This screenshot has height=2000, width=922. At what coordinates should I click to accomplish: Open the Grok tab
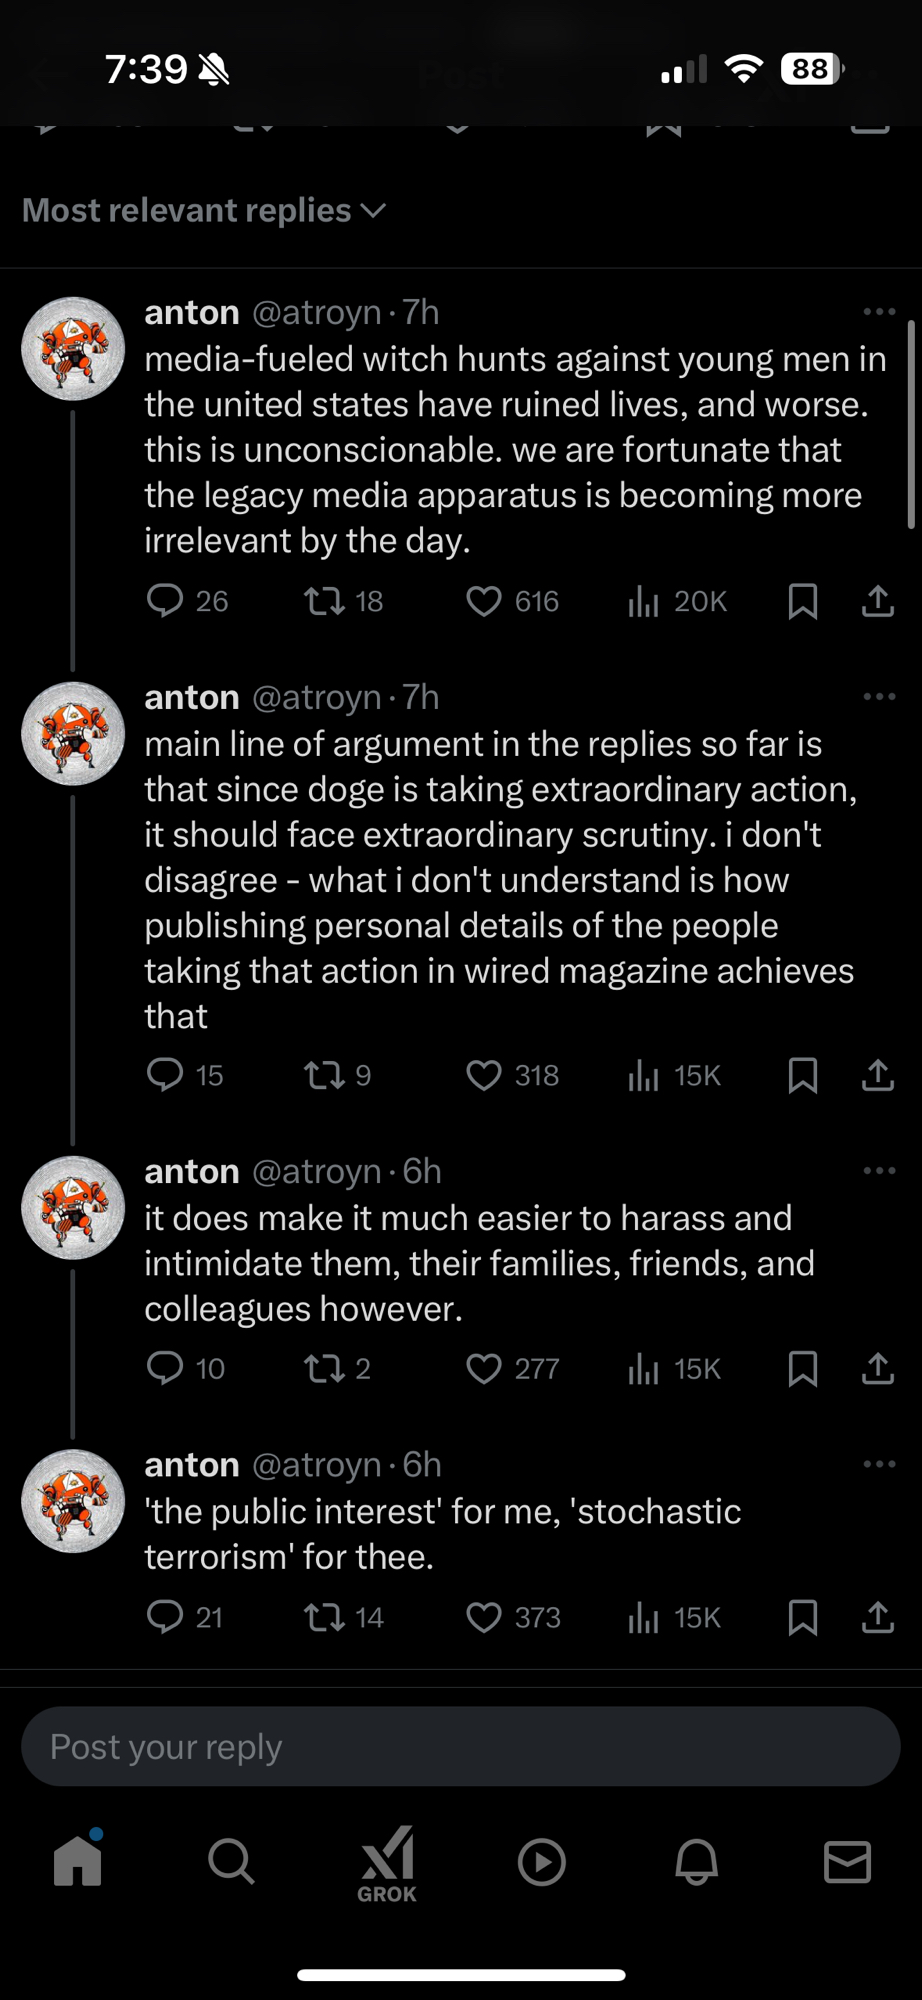point(387,1864)
